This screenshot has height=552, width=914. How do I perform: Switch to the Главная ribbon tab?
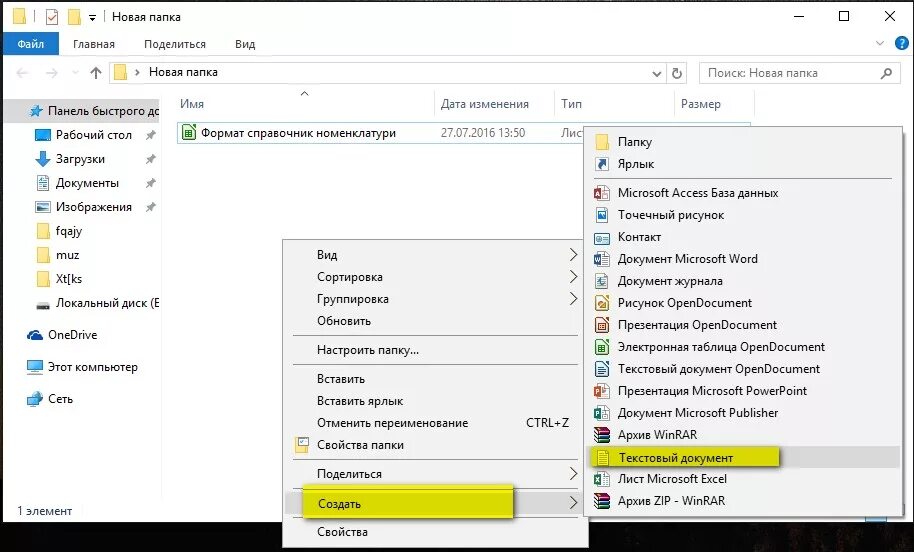point(94,44)
